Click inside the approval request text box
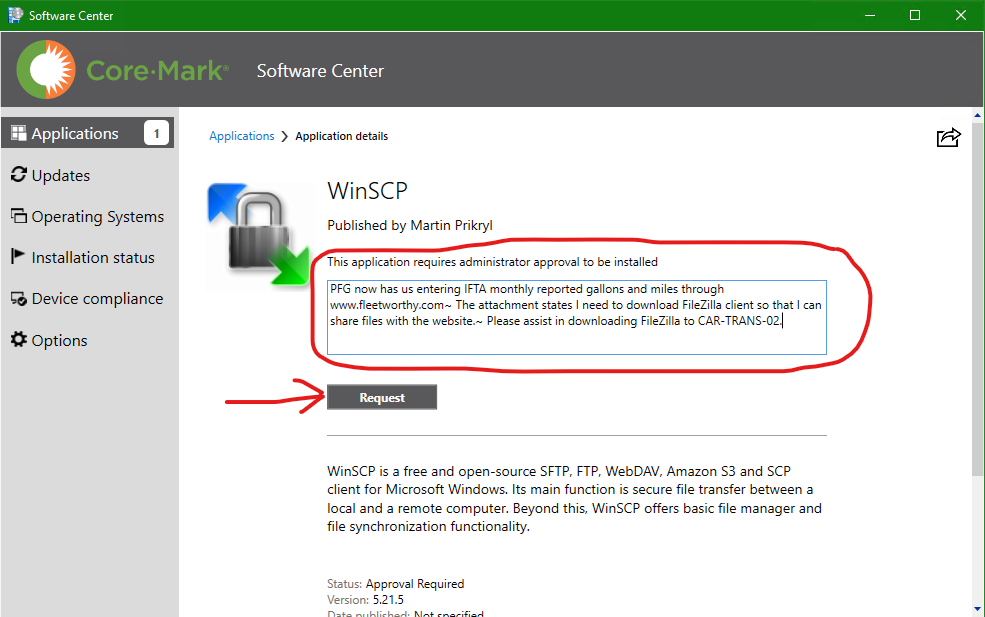Image resolution: width=985 pixels, height=617 pixels. 577,317
